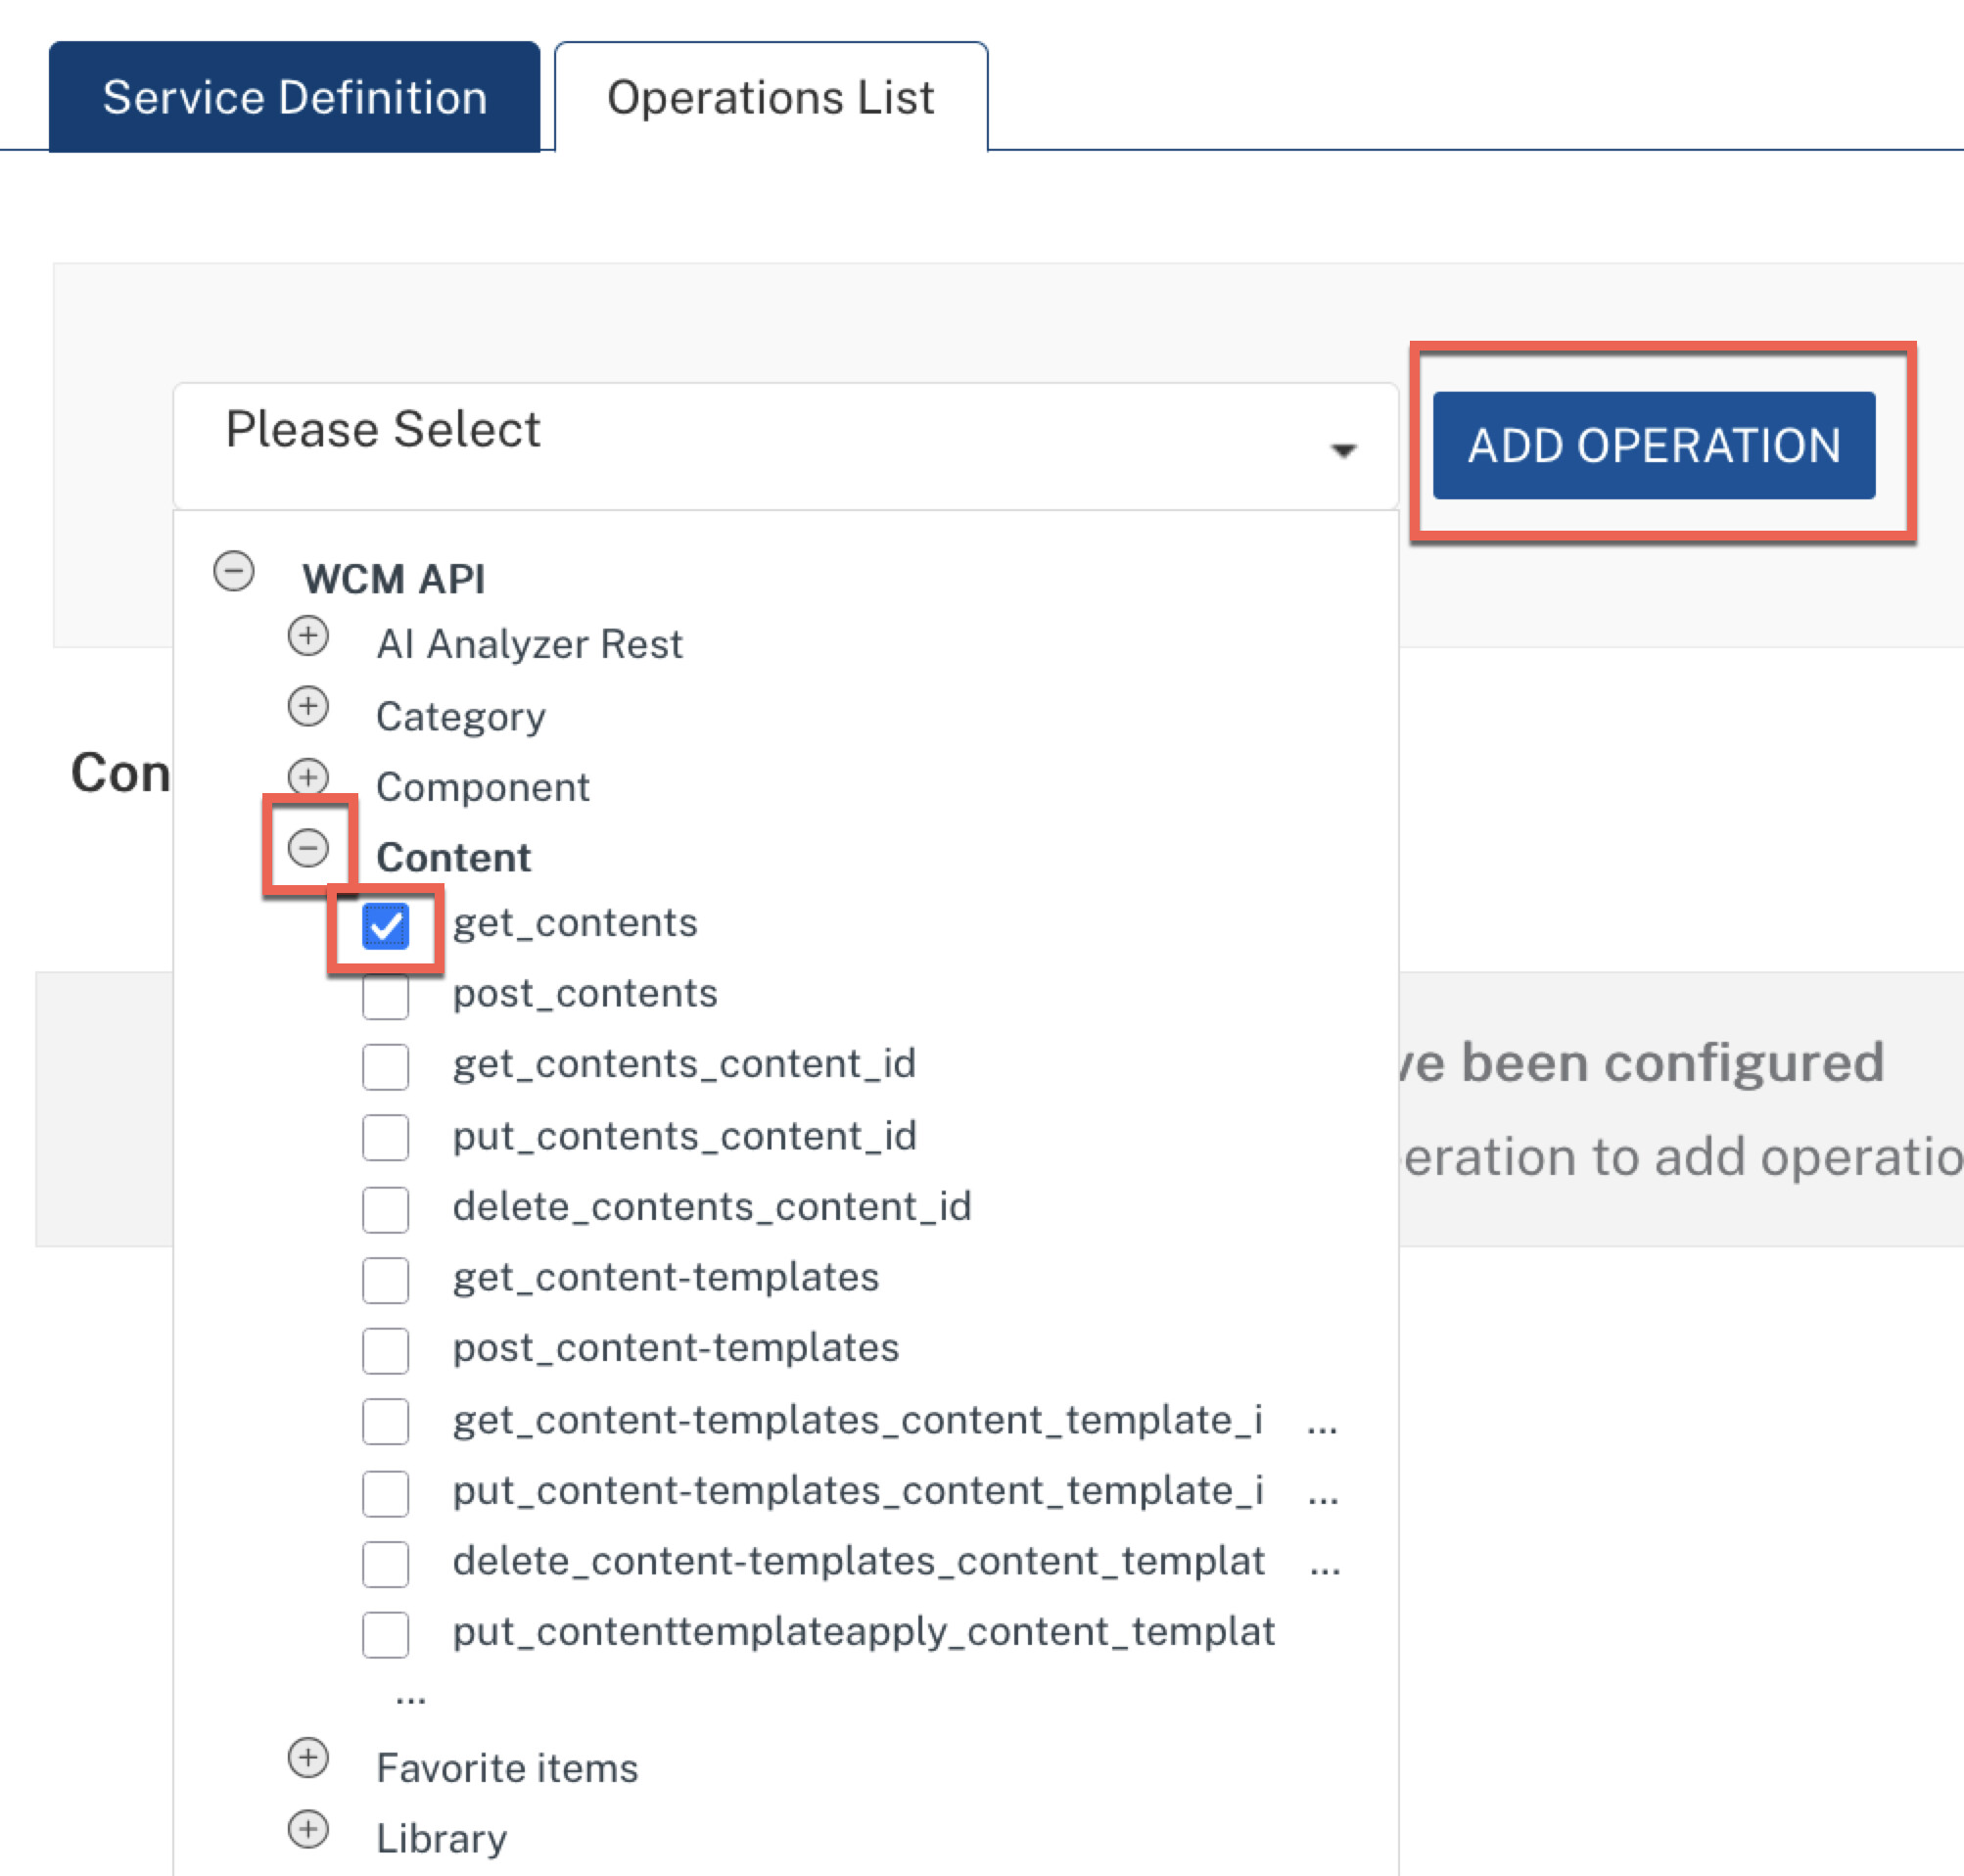Viewport: 1964px width, 1876px height.
Task: Click the put_contenttemplateapply_content_templat label
Action: pyautogui.click(x=863, y=1632)
